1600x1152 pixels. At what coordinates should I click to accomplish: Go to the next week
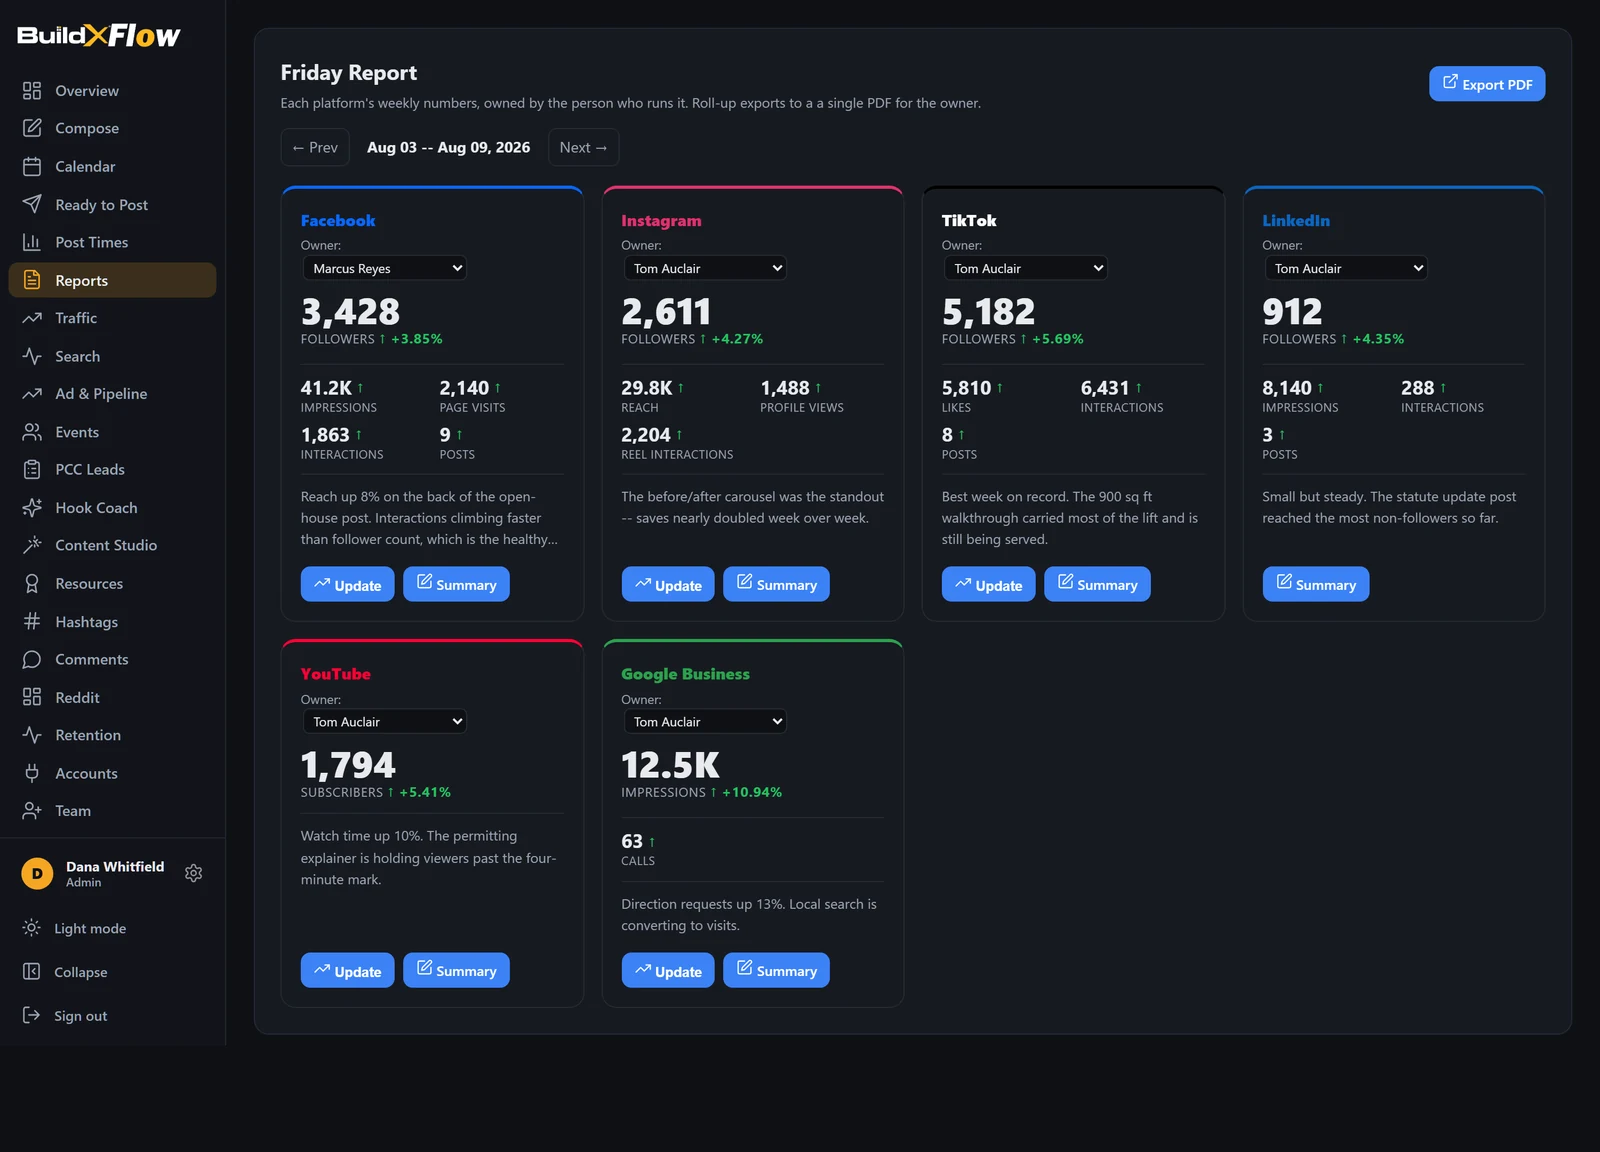click(x=584, y=147)
